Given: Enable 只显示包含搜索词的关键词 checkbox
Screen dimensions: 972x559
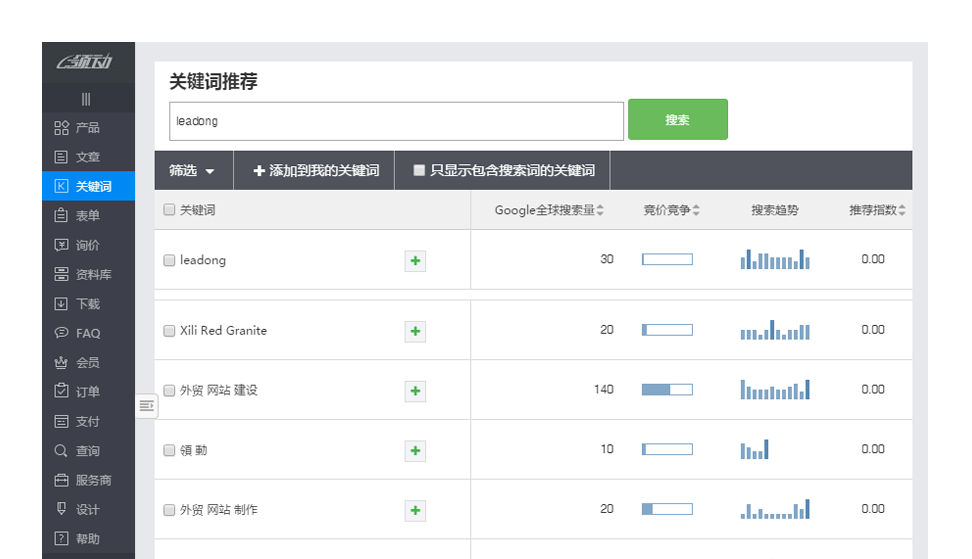Looking at the screenshot, I should pyautogui.click(x=420, y=171).
